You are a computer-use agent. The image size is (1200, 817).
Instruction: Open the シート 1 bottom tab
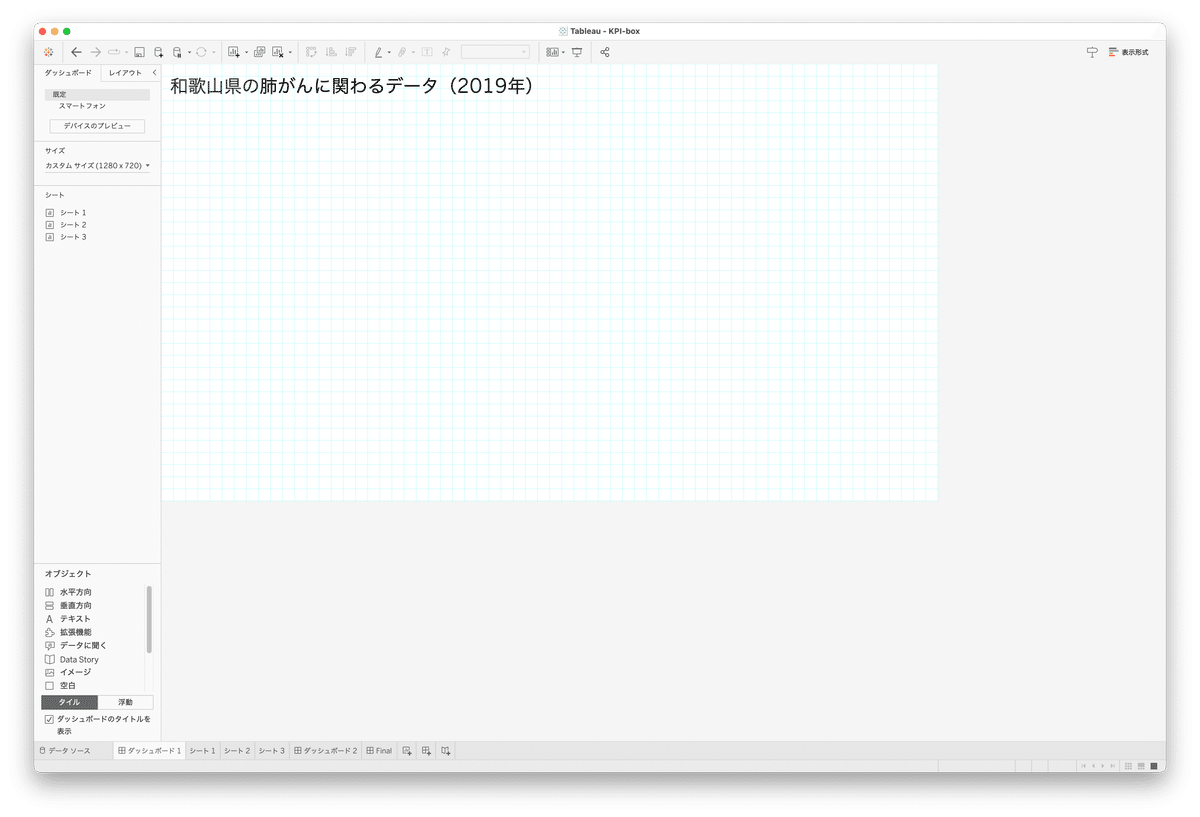click(x=202, y=750)
